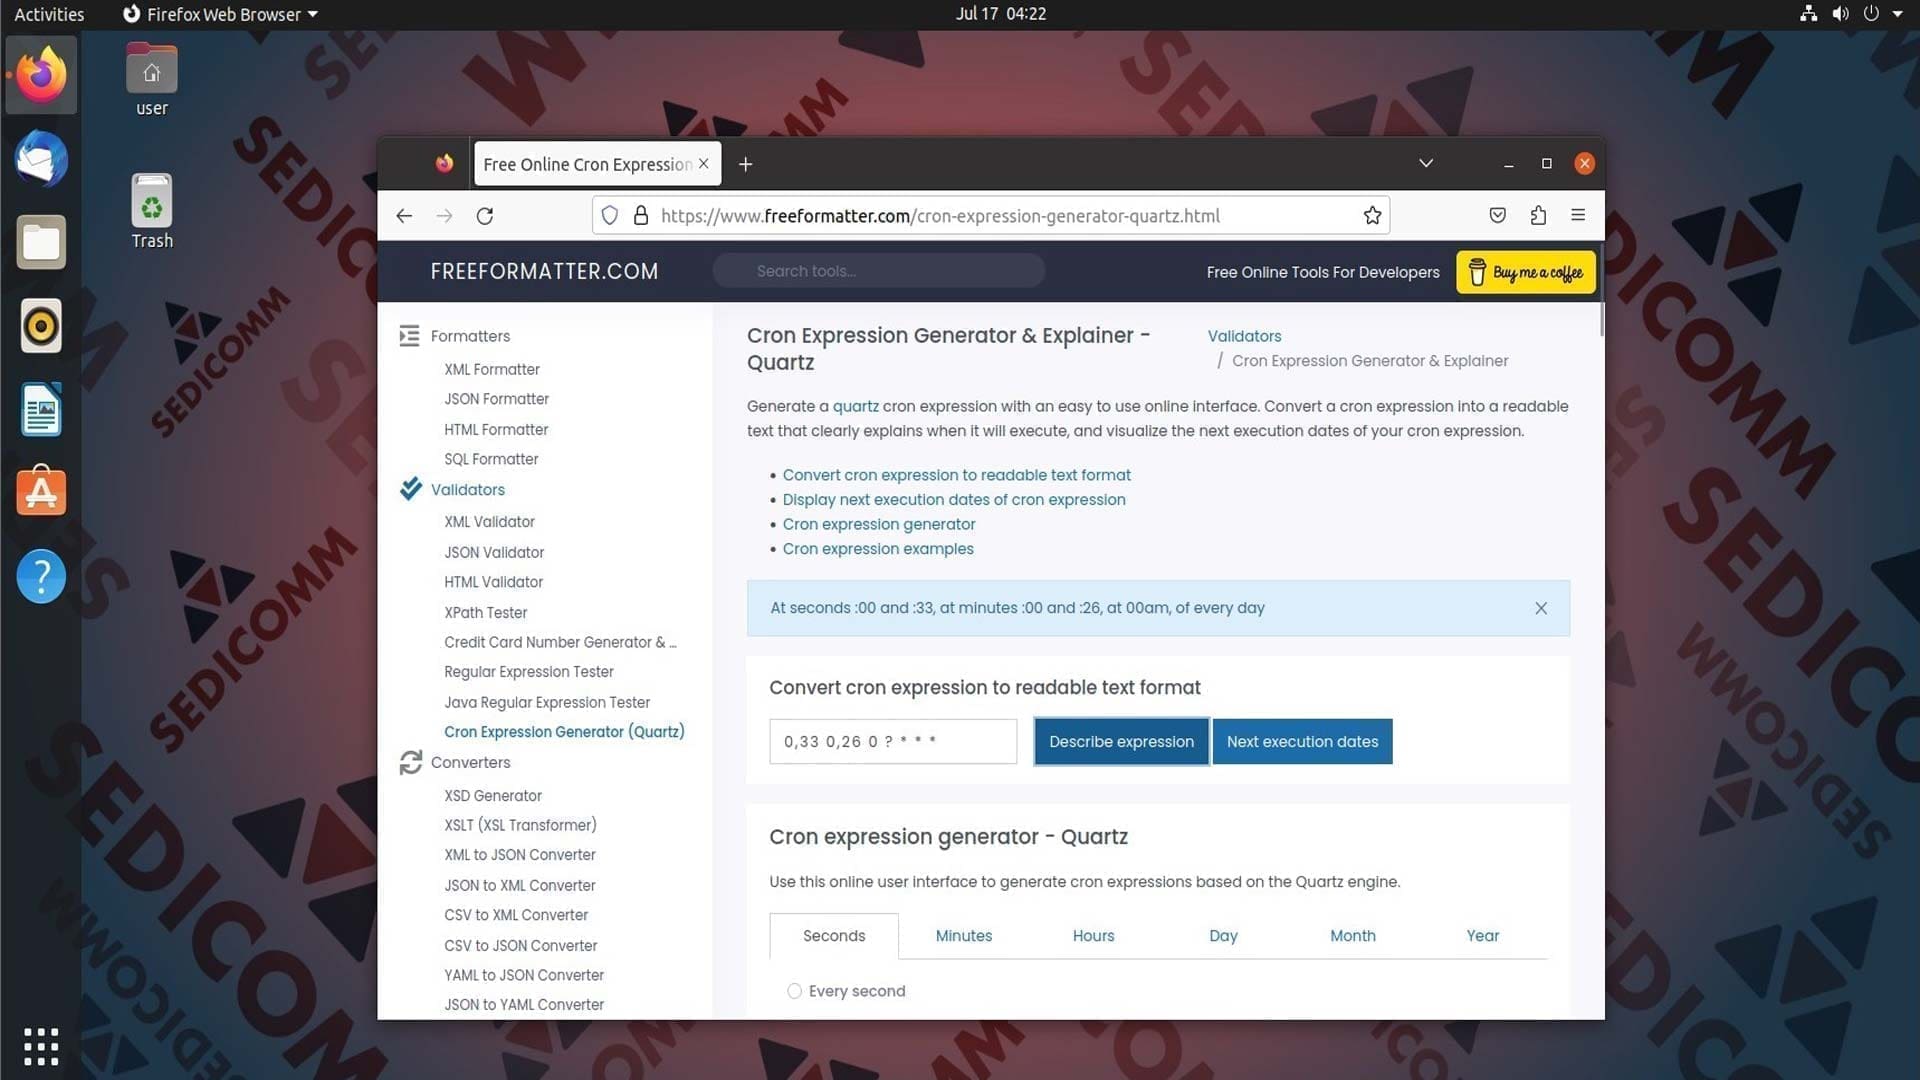
Task: Open Firefox from the Ubuntu dock
Action: pos(41,75)
